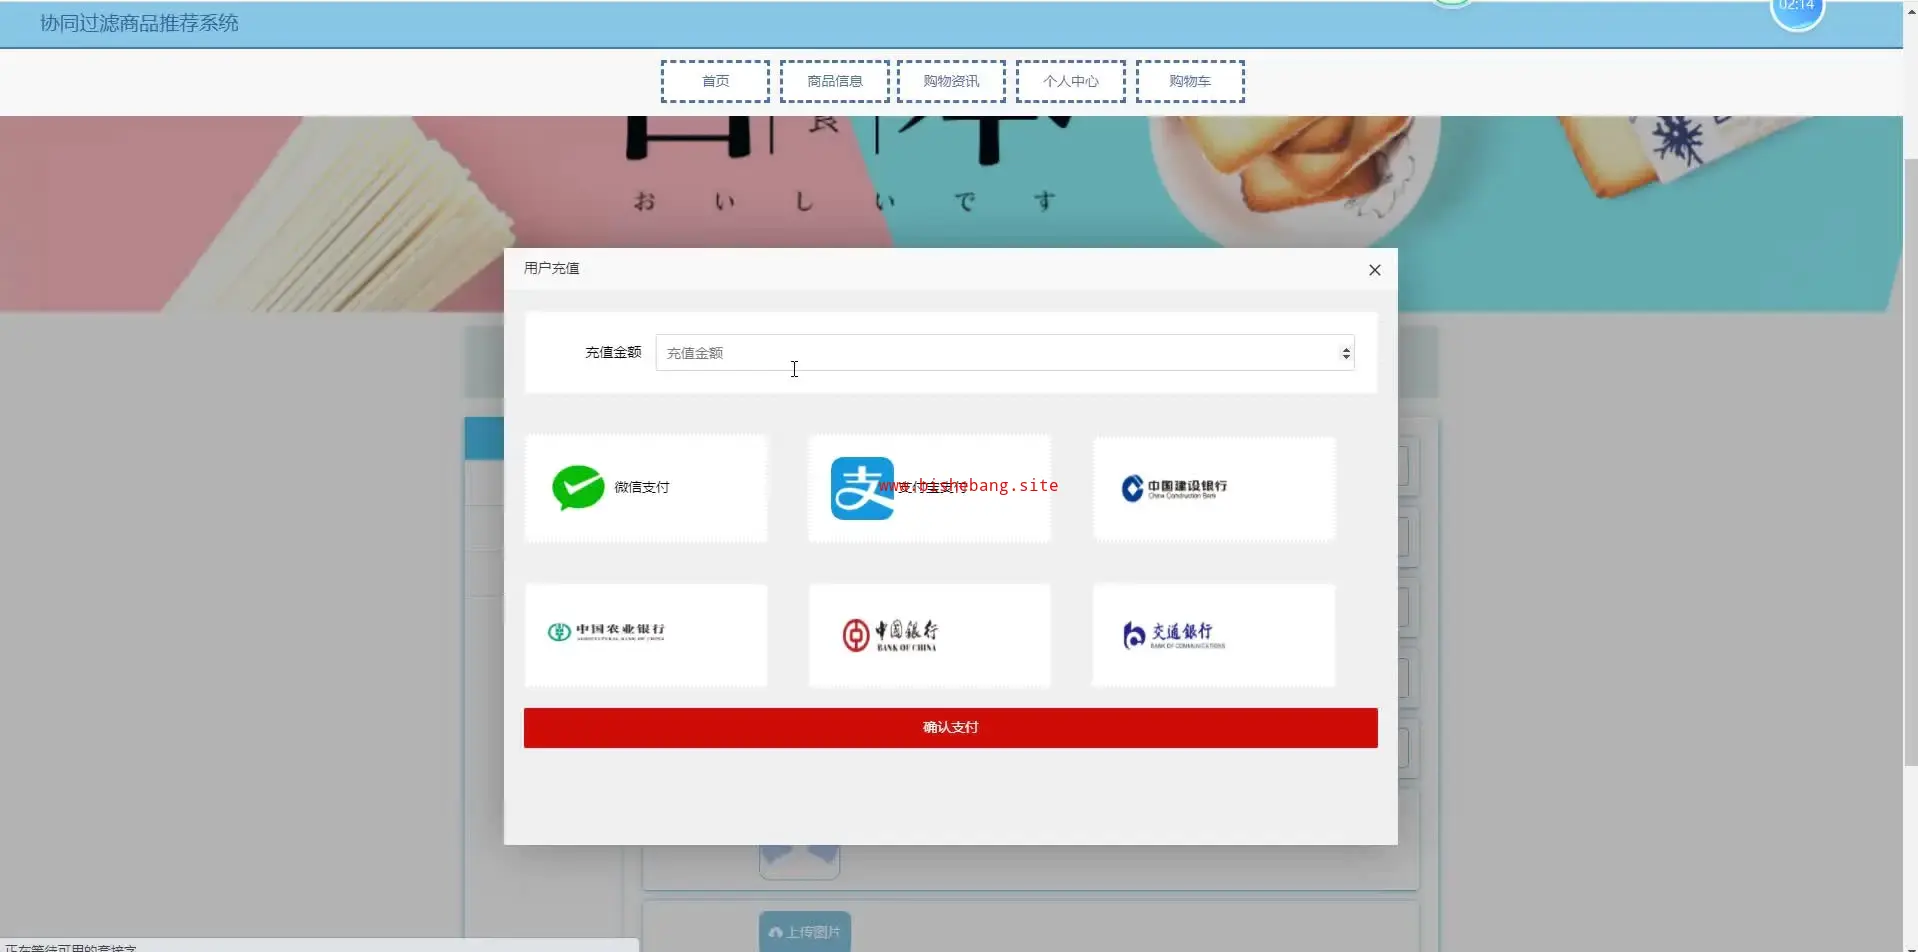Open 购物资讯 navigation tab

coord(951,81)
